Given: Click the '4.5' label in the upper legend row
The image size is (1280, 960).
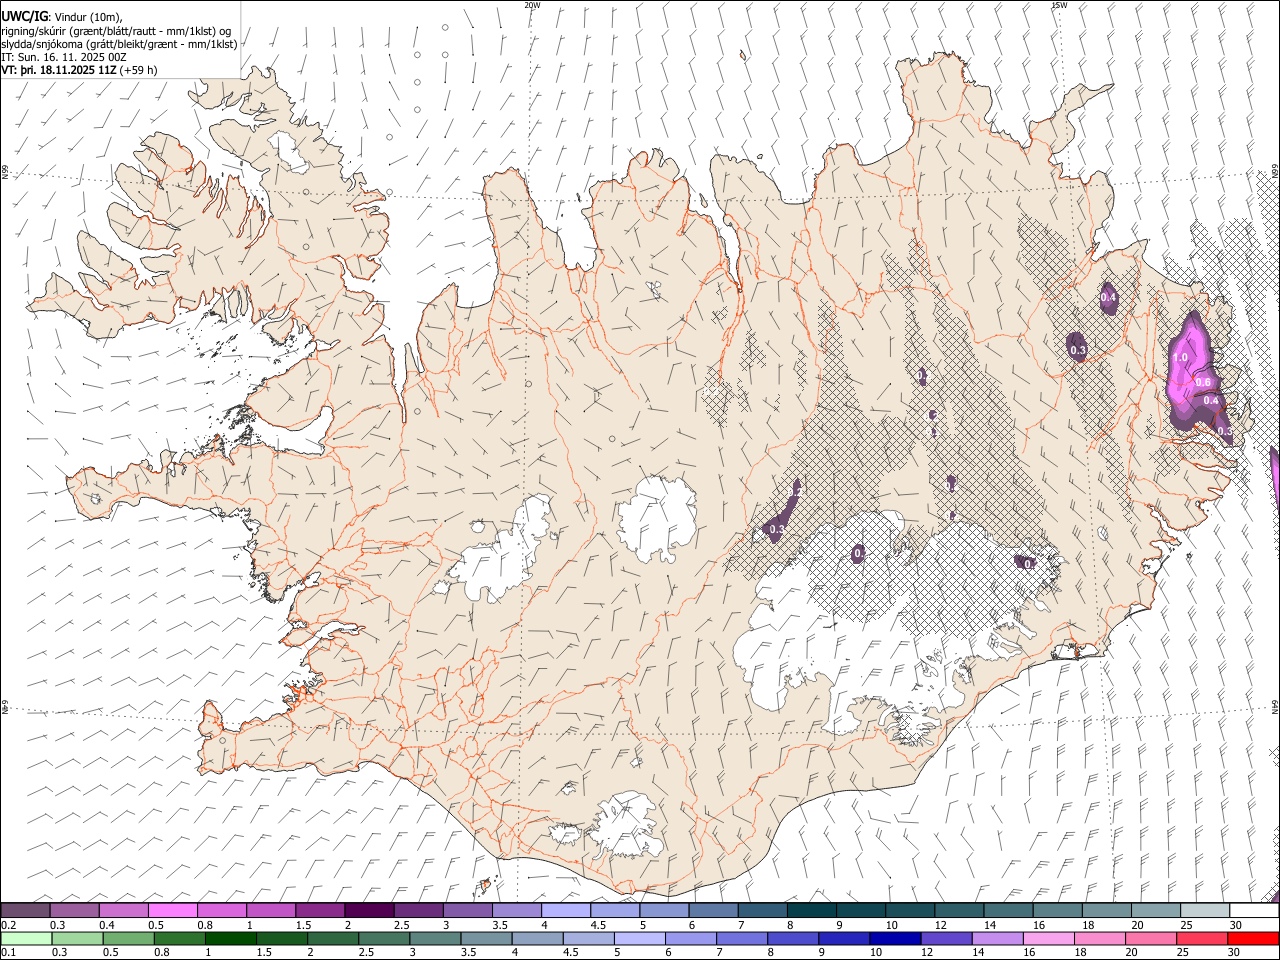Looking at the screenshot, I should (599, 925).
